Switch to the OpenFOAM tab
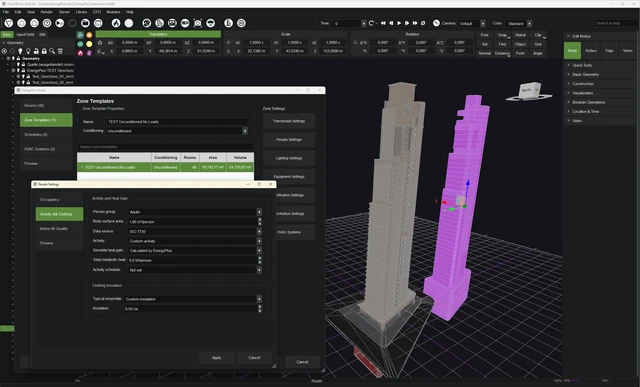 click(25, 35)
